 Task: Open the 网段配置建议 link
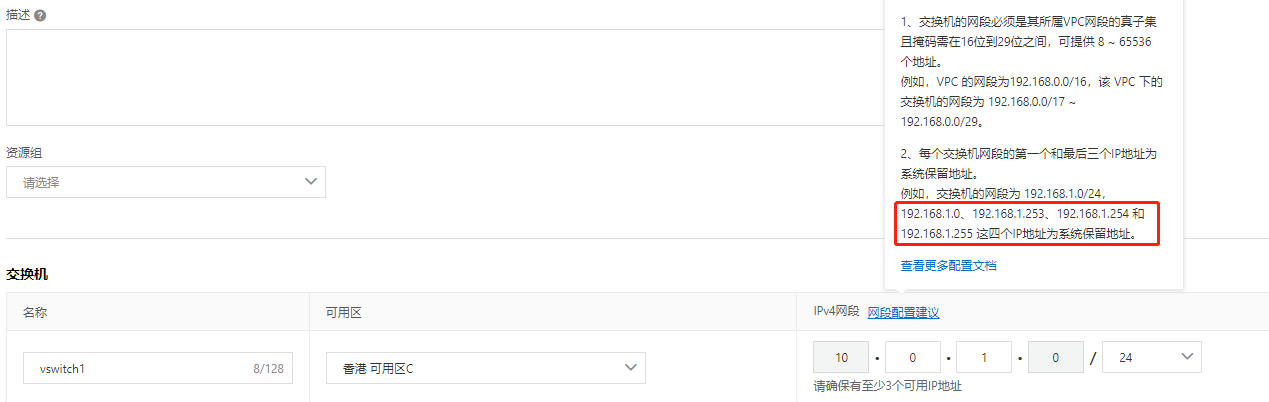click(903, 312)
